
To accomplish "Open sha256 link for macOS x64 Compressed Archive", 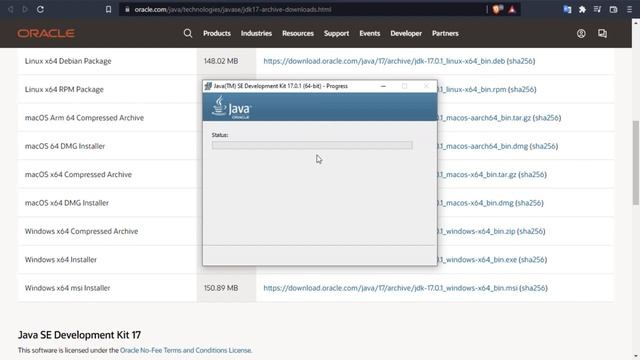I will 532,174.
